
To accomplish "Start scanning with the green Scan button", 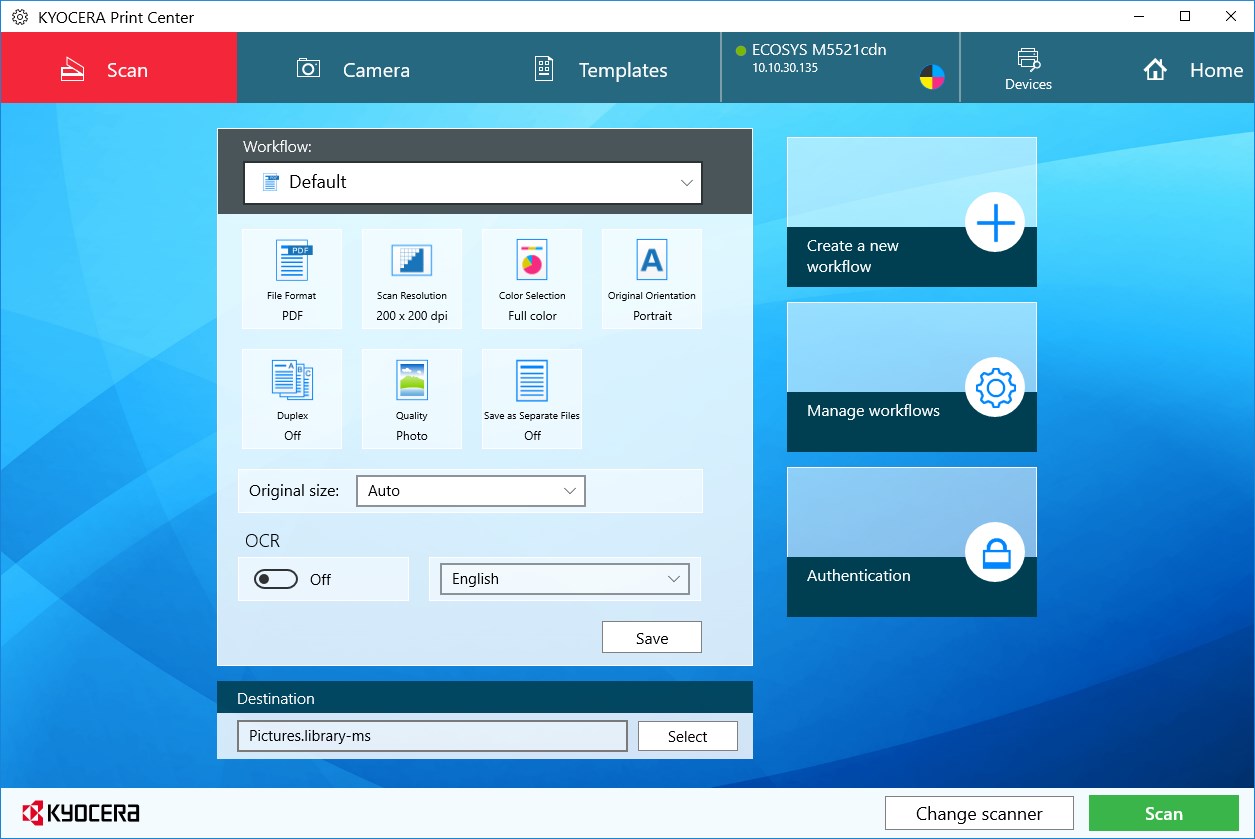I will pyautogui.click(x=1164, y=814).
